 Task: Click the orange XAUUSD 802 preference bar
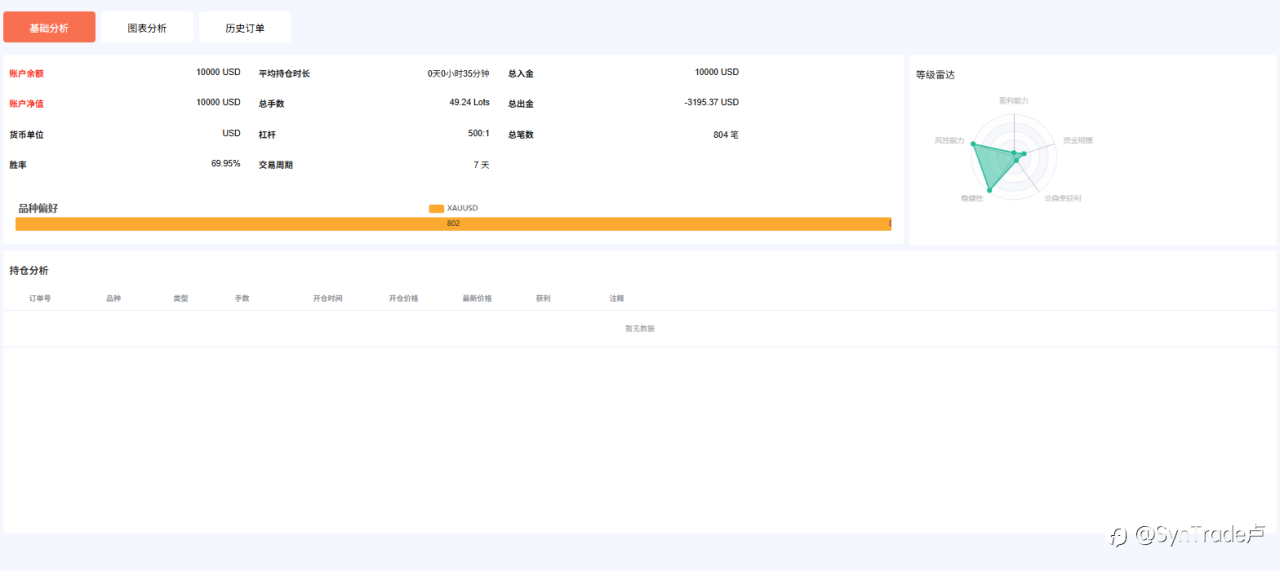click(453, 224)
